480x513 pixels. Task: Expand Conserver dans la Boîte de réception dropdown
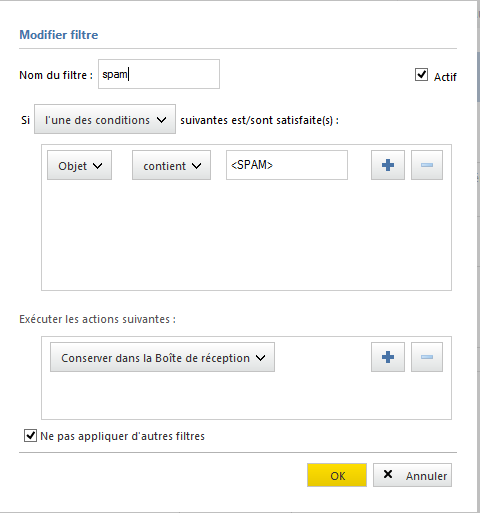point(162,357)
